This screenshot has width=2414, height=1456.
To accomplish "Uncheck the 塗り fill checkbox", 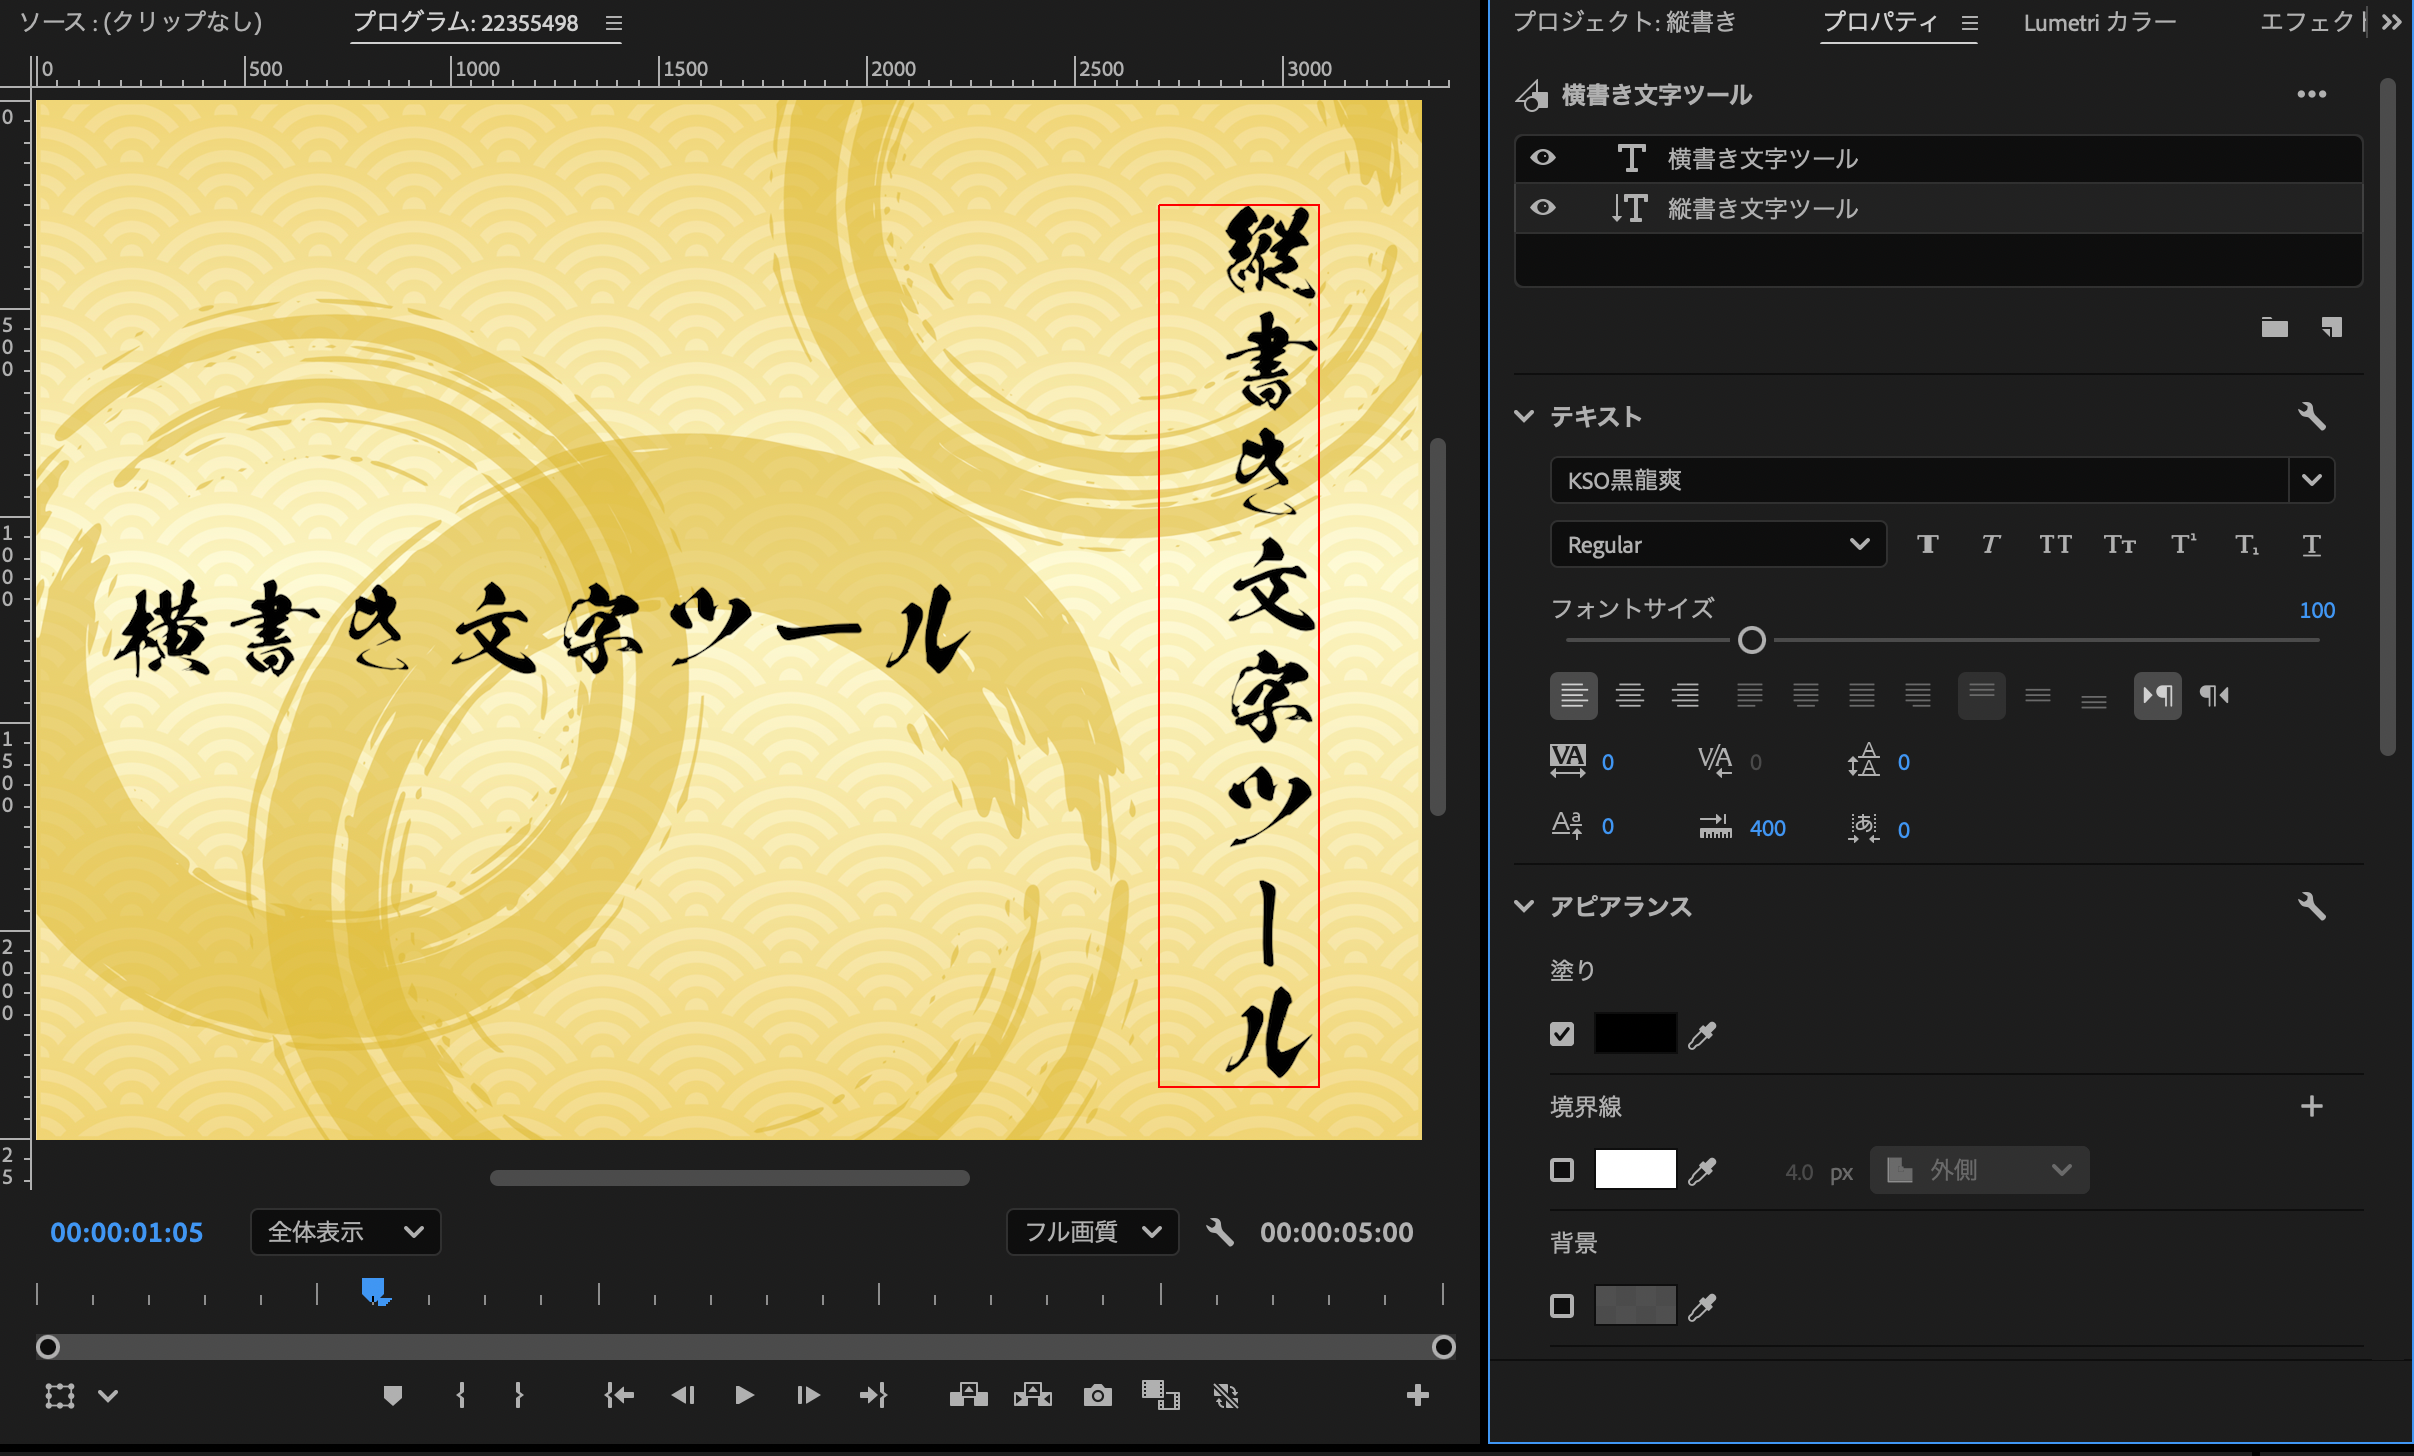I will coord(1561,1034).
